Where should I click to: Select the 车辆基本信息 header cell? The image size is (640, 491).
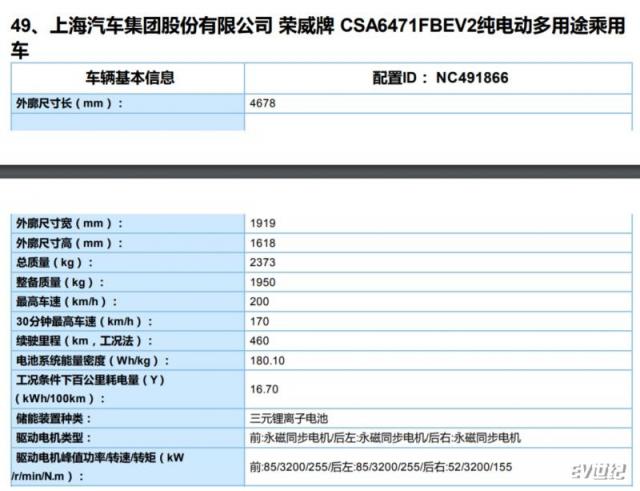pos(130,78)
